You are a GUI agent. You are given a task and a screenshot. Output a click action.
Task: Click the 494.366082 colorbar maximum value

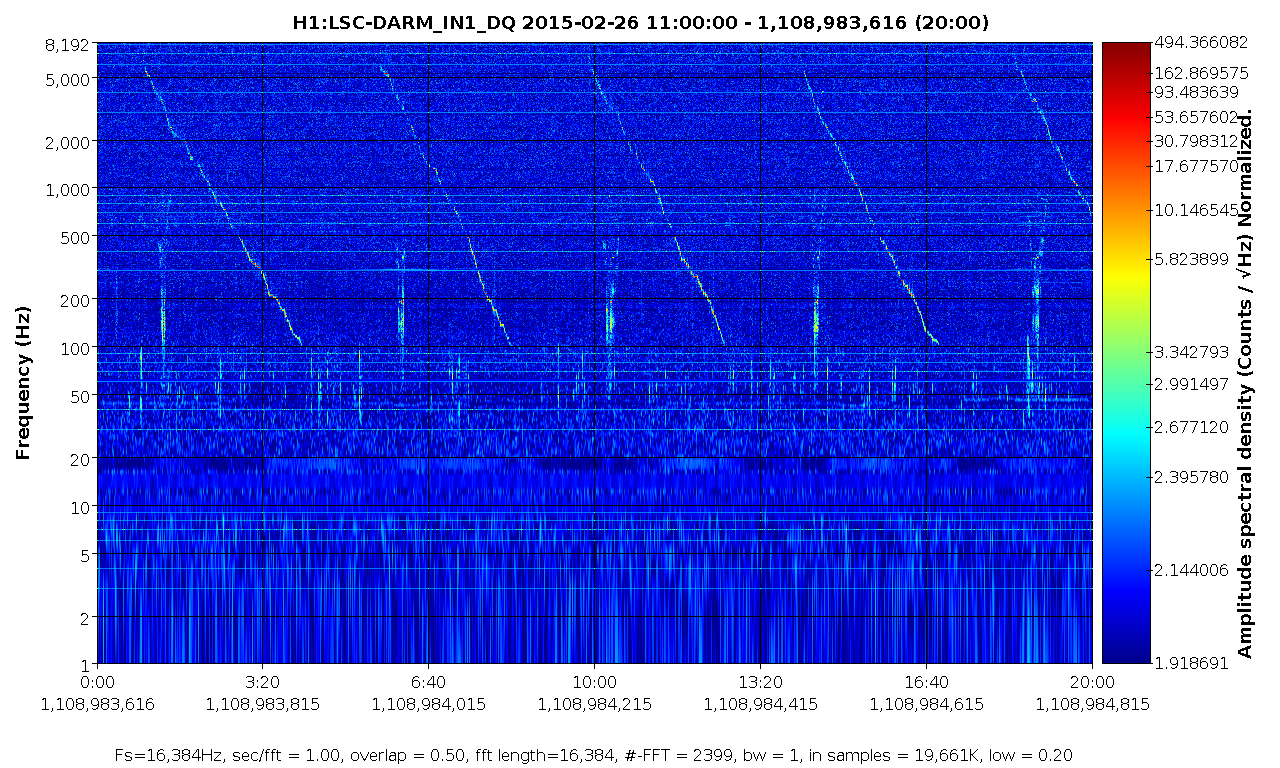(1201, 42)
